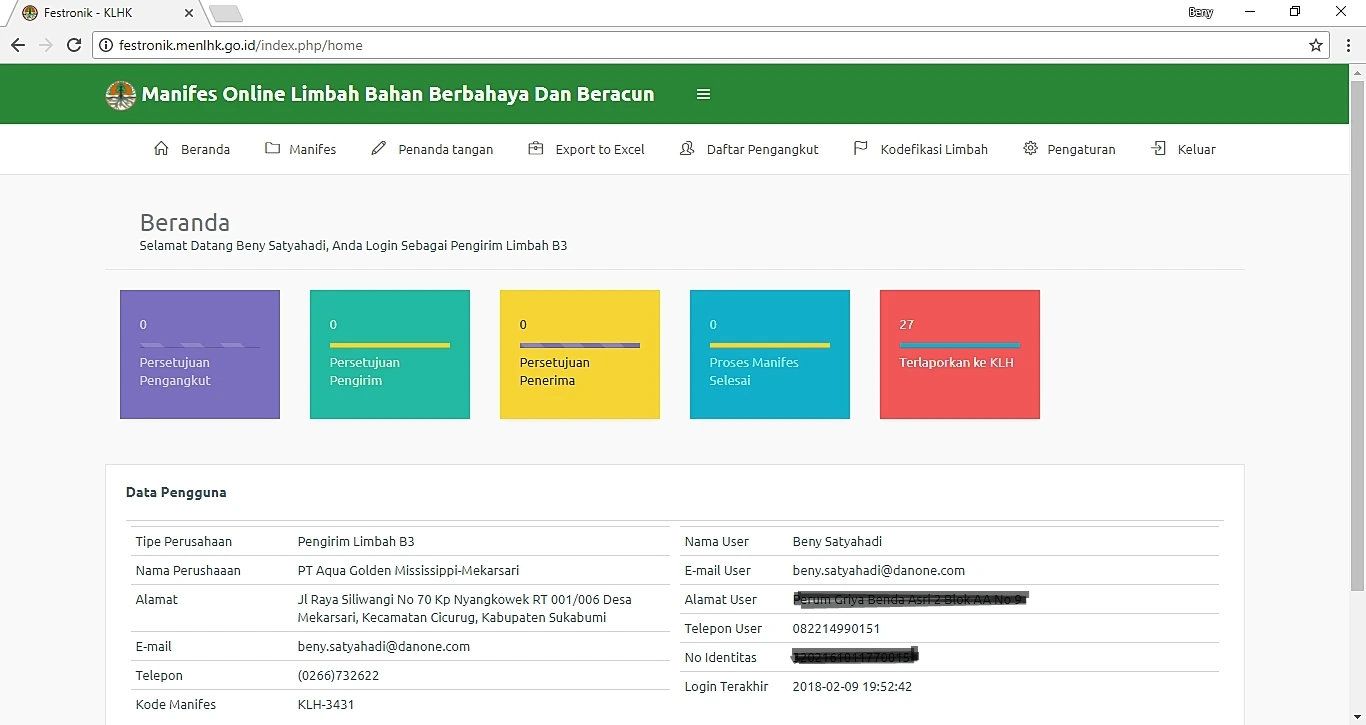This screenshot has width=1366, height=725.
Task: Open a new browser tab
Action: (x=226, y=13)
